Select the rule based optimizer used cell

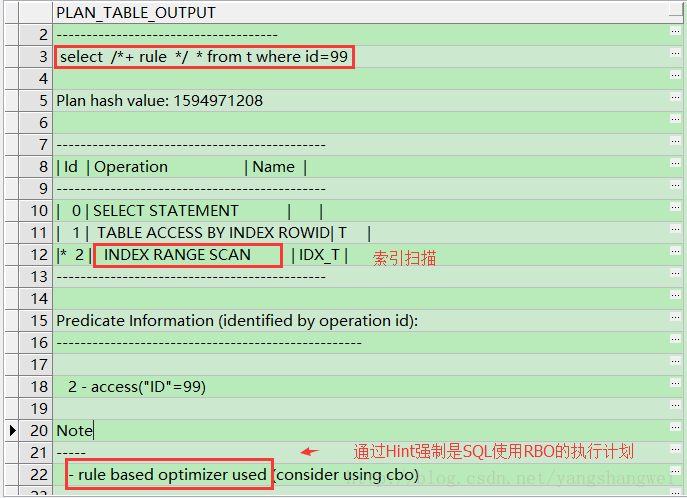point(168,475)
